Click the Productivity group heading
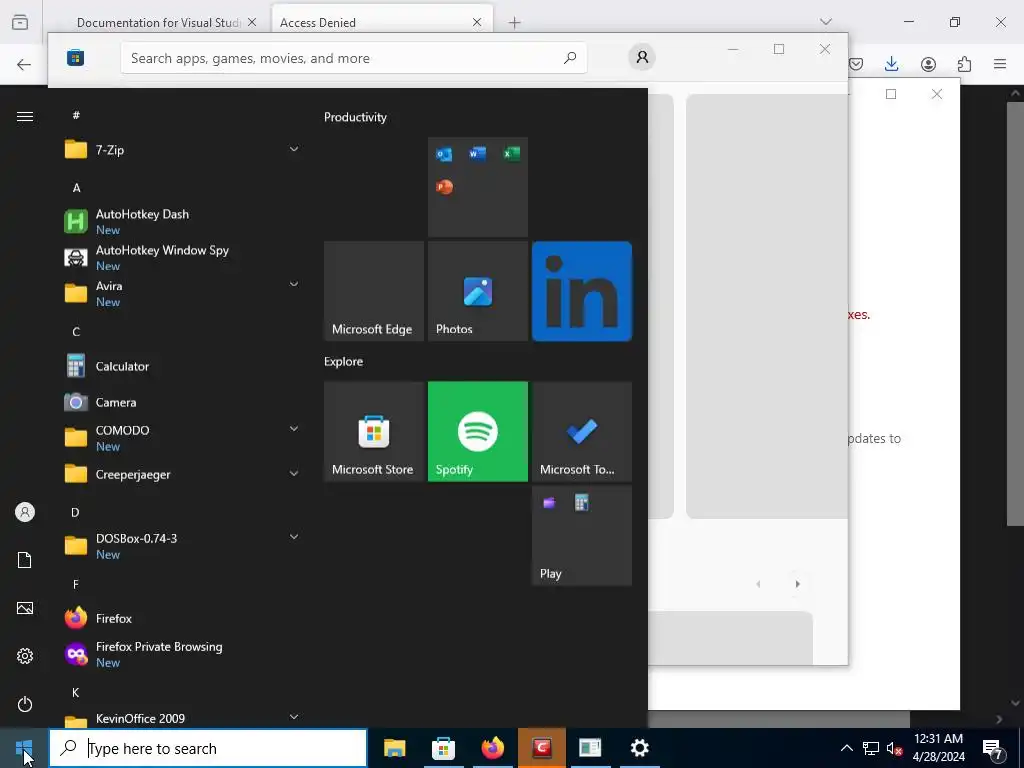This screenshot has height=768, width=1024. click(x=355, y=117)
